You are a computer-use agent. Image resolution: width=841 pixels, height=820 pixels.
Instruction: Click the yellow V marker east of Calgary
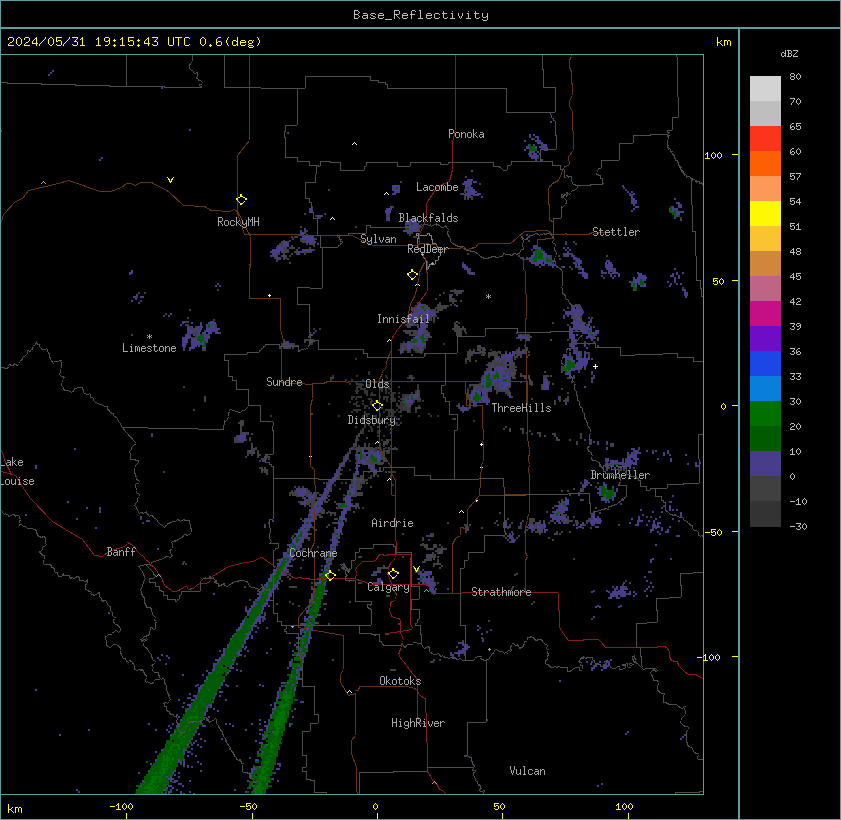(x=416, y=569)
